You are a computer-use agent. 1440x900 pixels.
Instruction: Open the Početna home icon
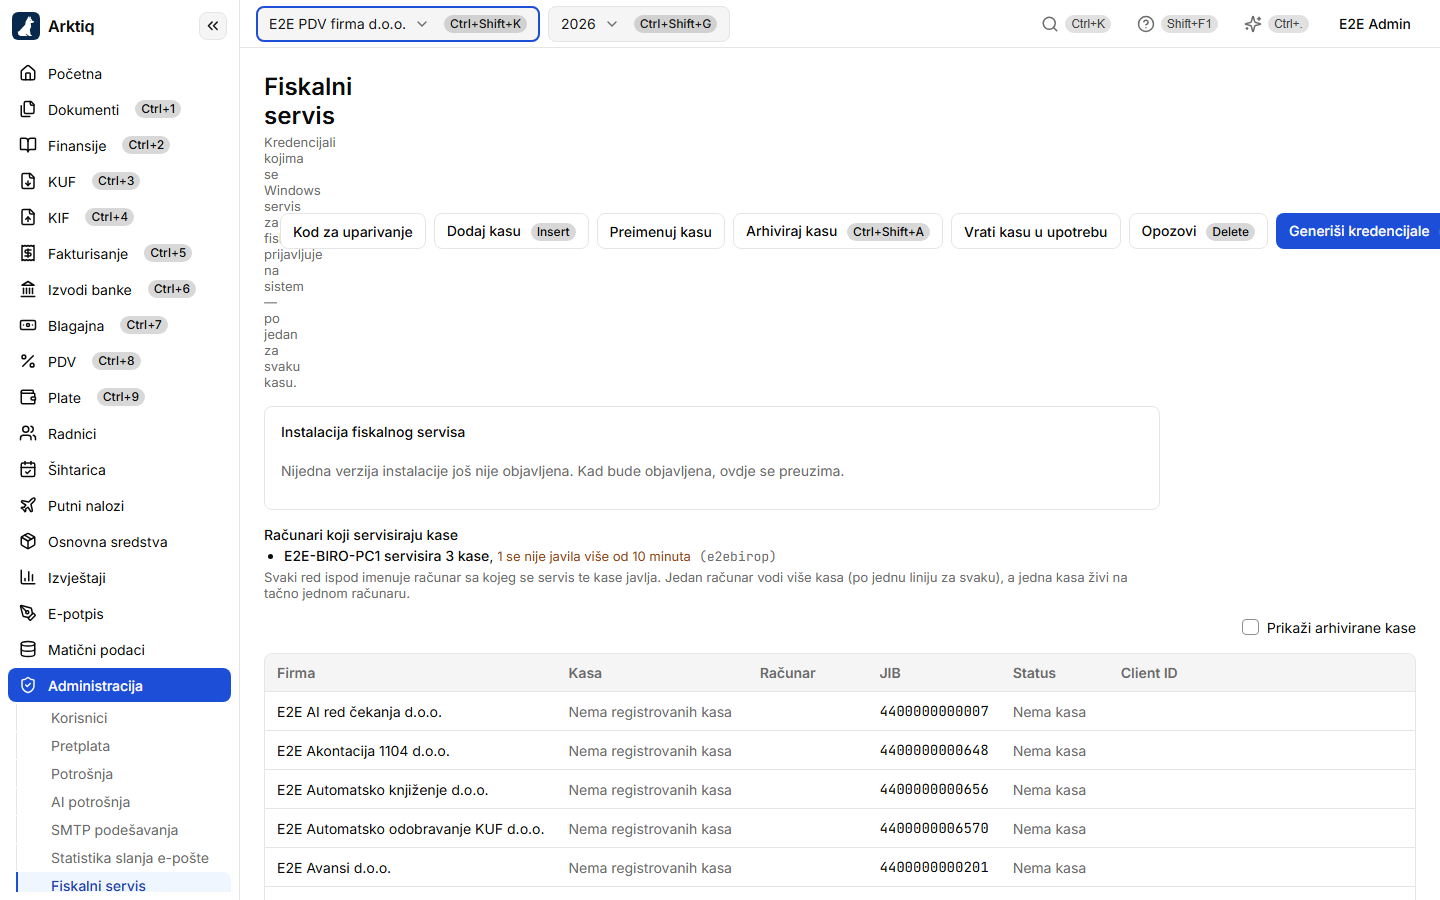click(x=28, y=73)
